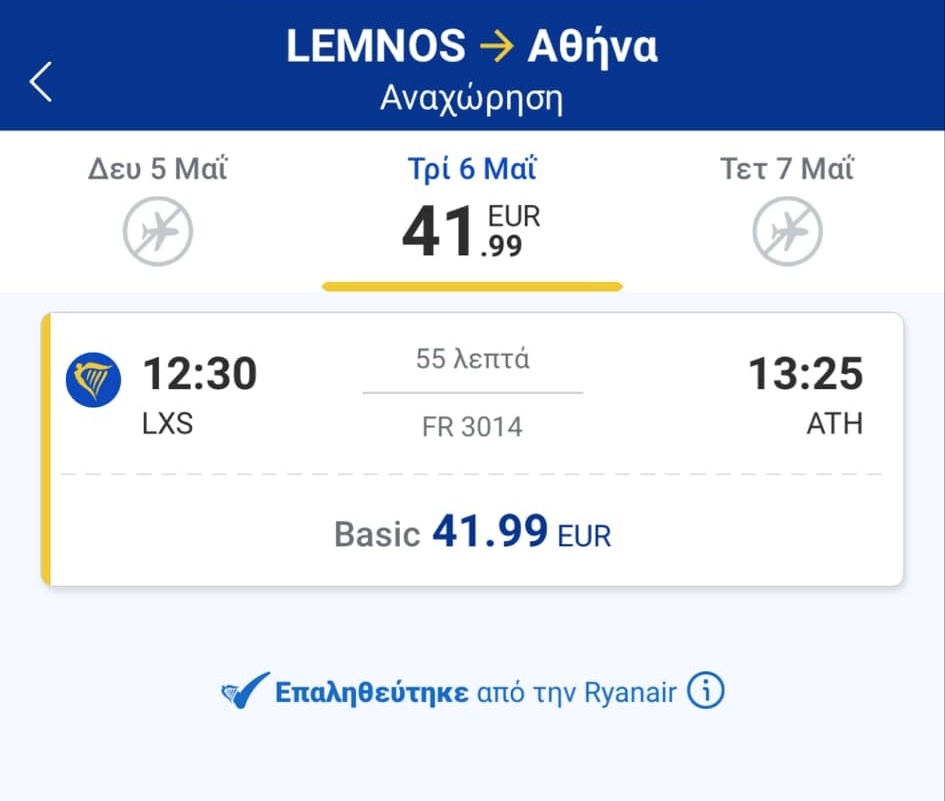Click the 12:30 LXS departure time

(200, 375)
